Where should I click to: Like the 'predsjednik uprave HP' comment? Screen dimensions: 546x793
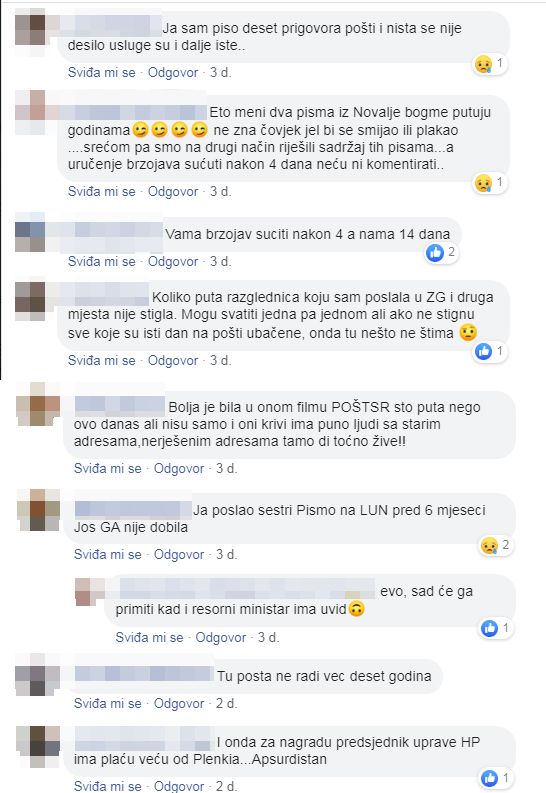point(108,786)
